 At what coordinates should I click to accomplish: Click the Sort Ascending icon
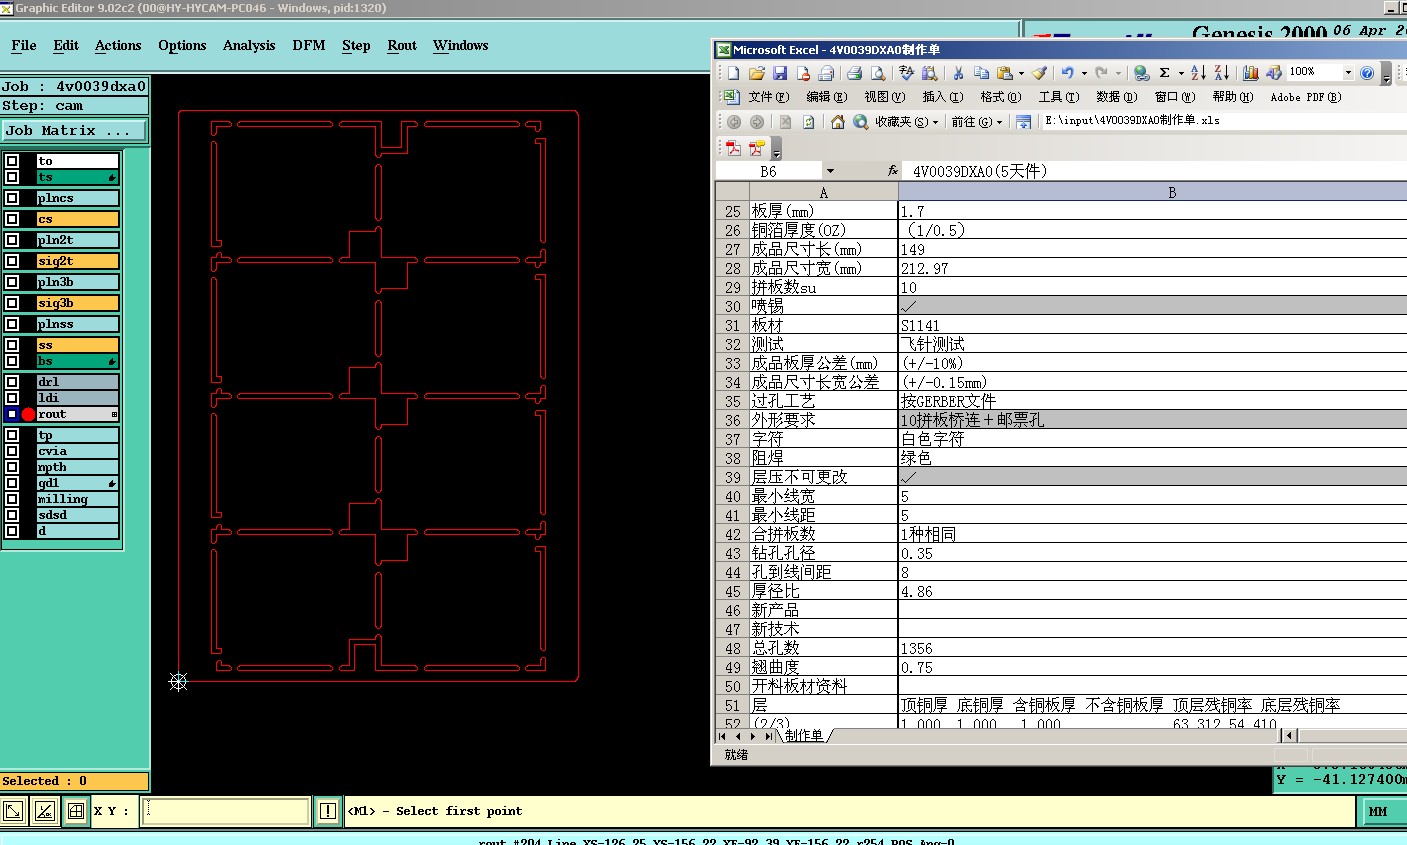click(x=1198, y=73)
